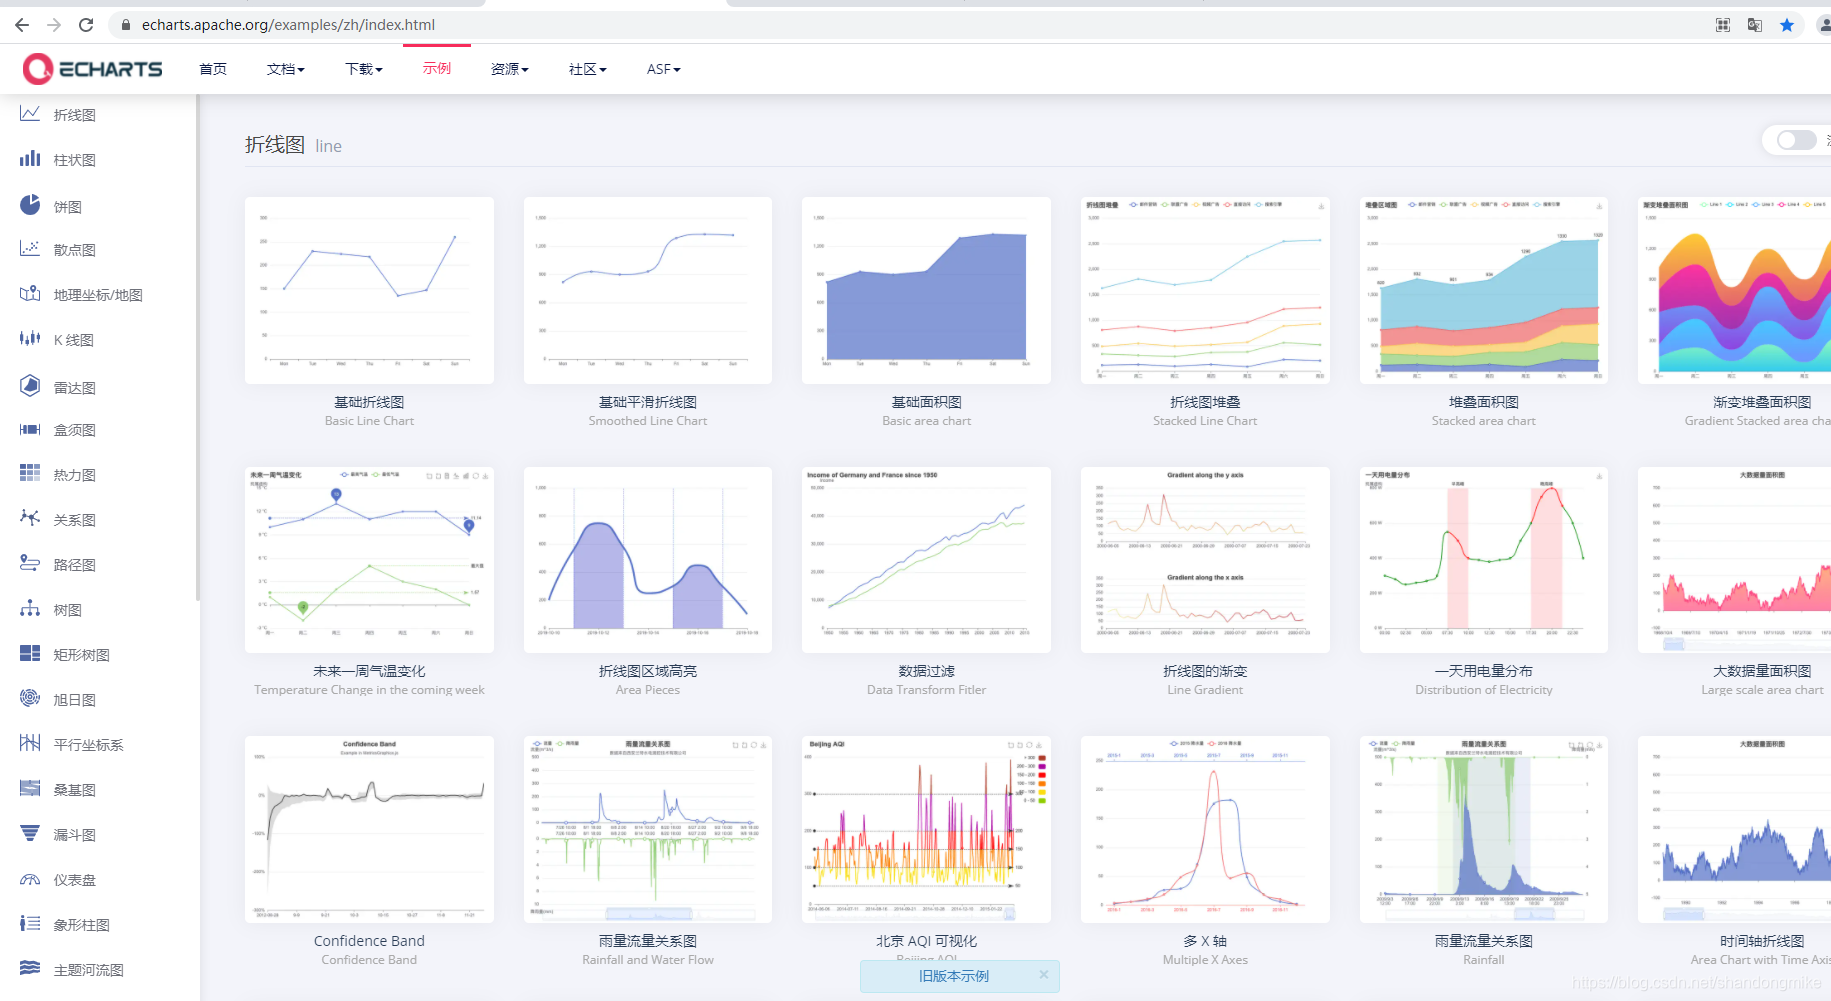
Task: Select the K线图 candlestick category
Action: click(x=74, y=339)
